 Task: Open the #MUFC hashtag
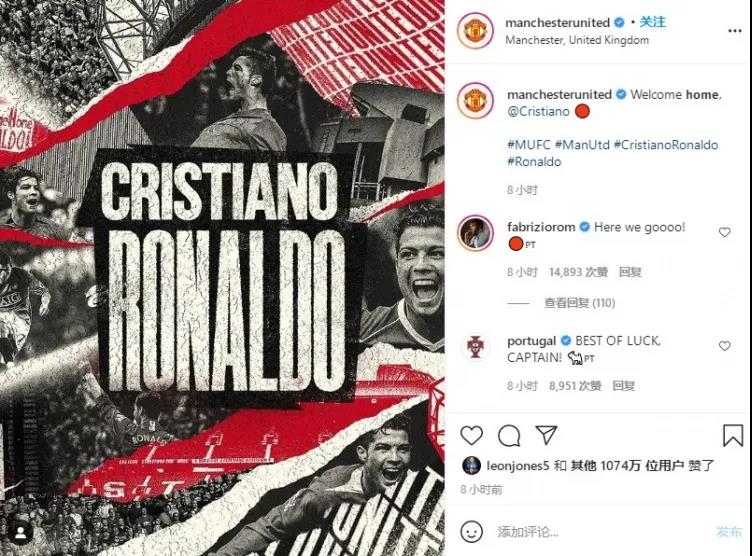[529, 144]
